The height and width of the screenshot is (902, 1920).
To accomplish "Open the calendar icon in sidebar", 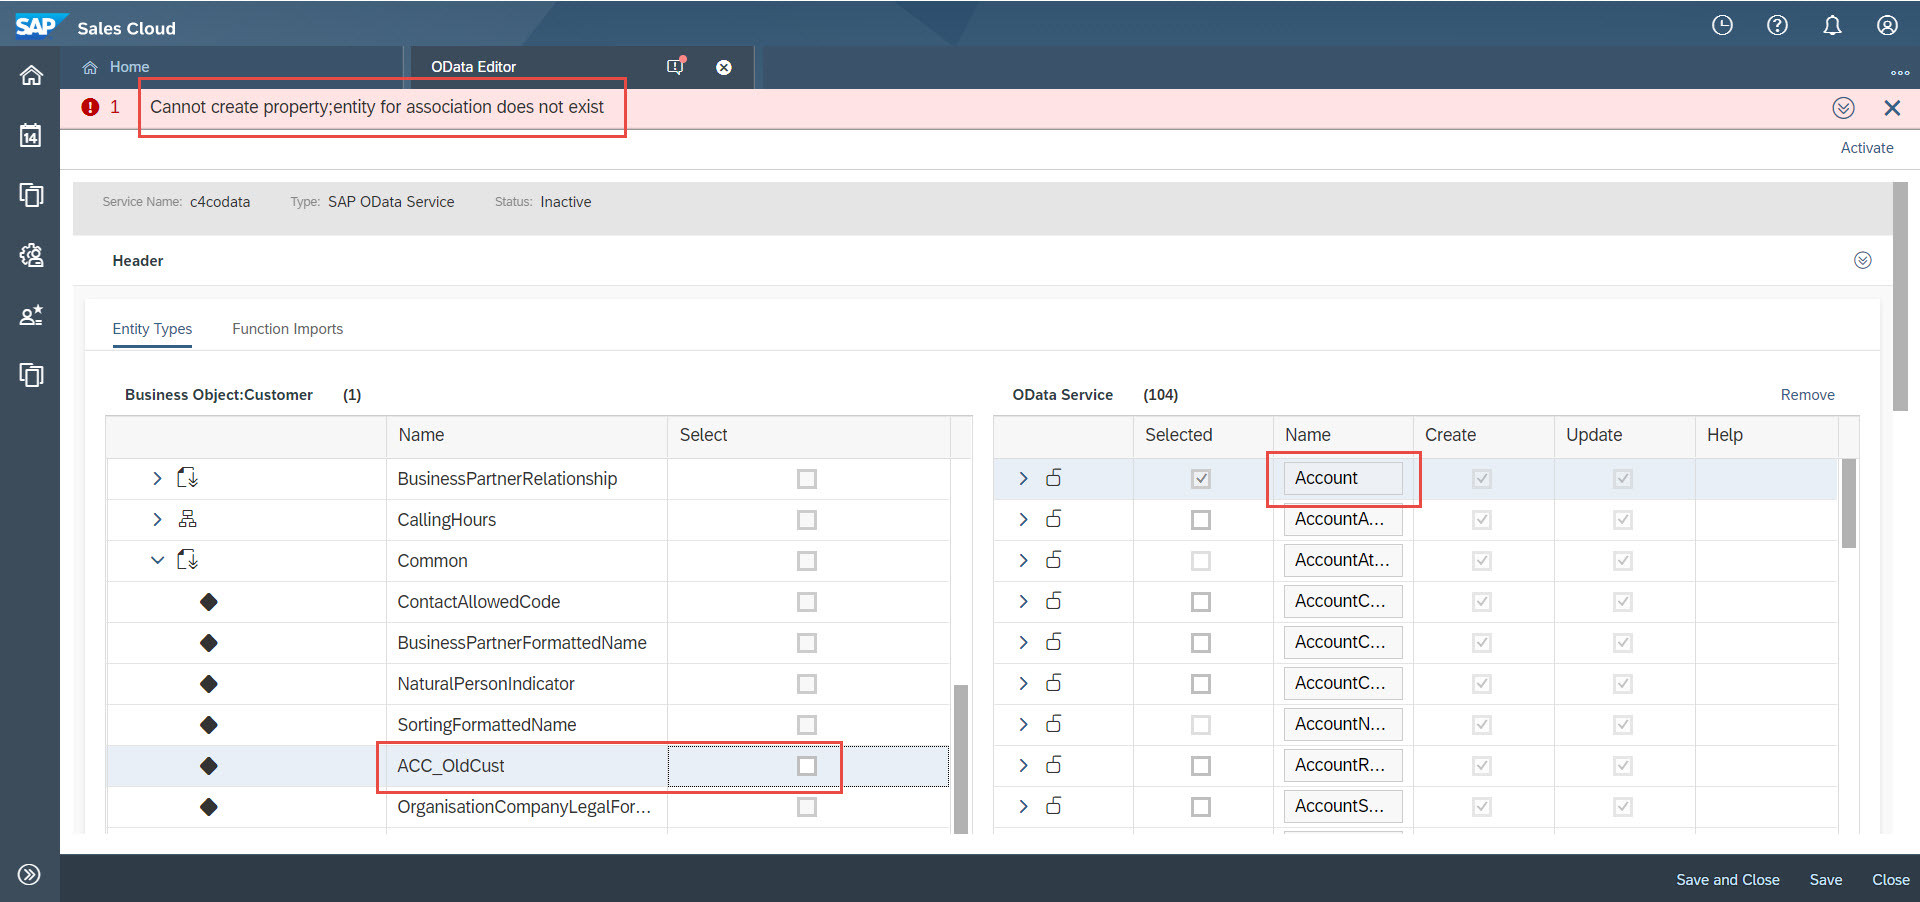I will click(x=31, y=135).
